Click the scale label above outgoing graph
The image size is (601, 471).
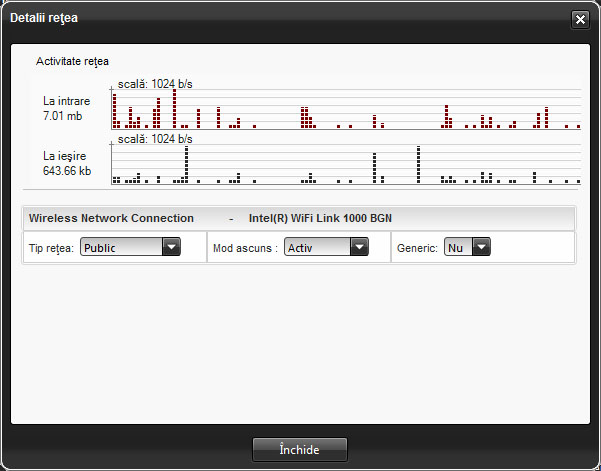pos(155,139)
